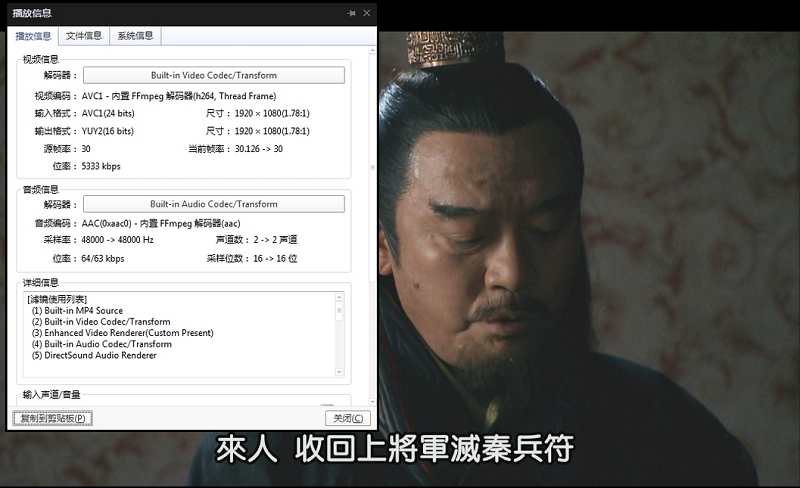Select the 系统信息 tab

pos(135,36)
